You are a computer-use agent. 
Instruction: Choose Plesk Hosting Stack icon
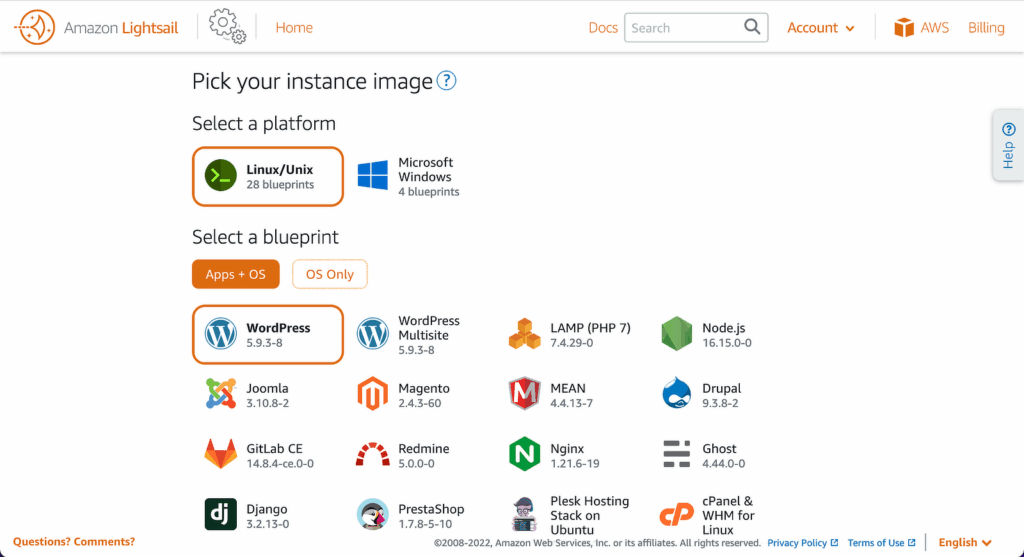(524, 515)
